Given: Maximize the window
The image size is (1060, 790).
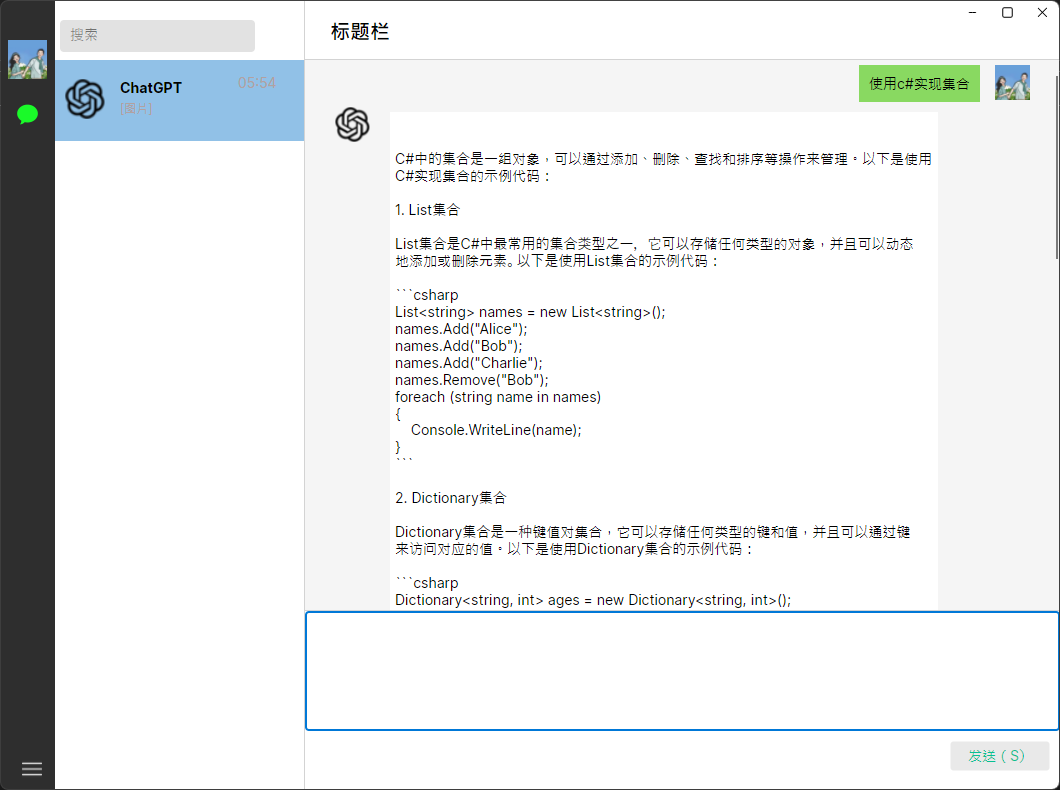Looking at the screenshot, I should pos(1007,12).
